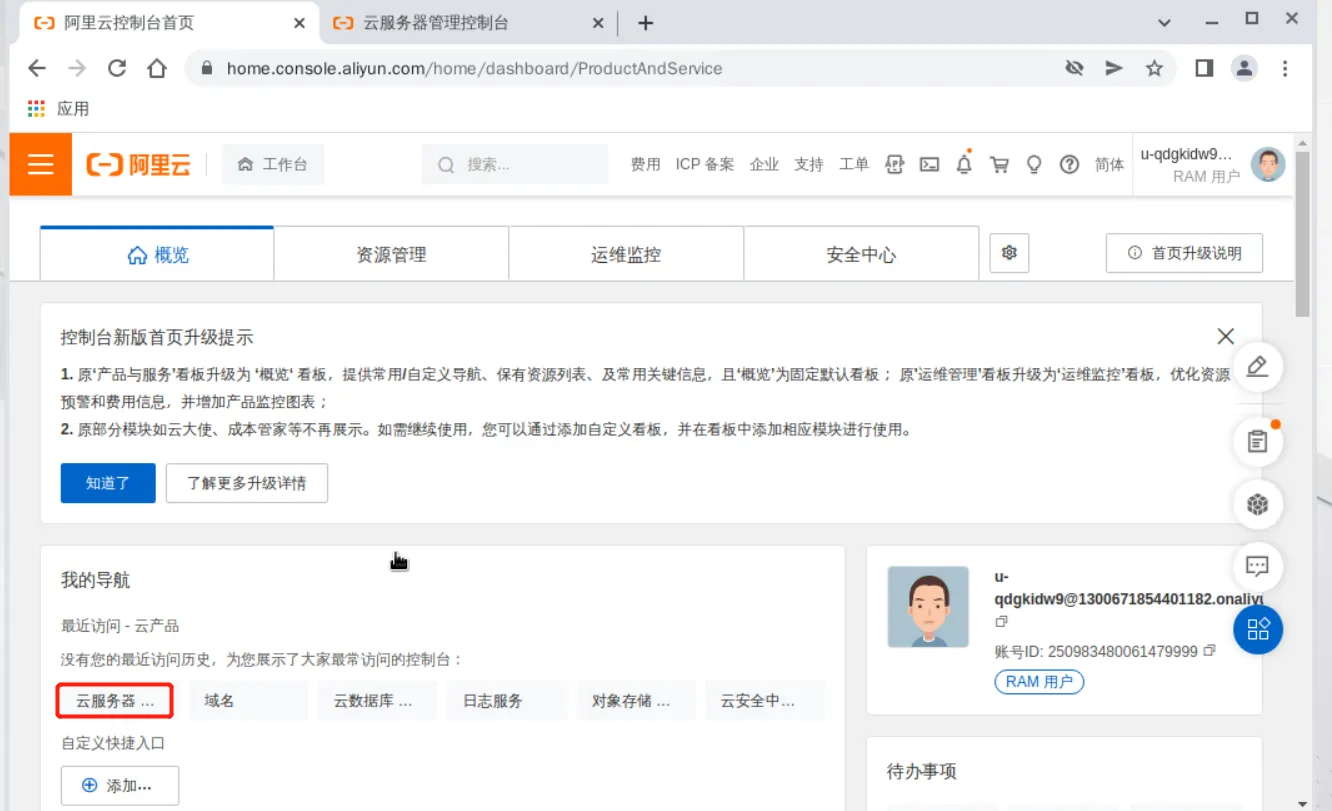Click the address bar URL
The image size is (1332, 811).
(x=474, y=68)
